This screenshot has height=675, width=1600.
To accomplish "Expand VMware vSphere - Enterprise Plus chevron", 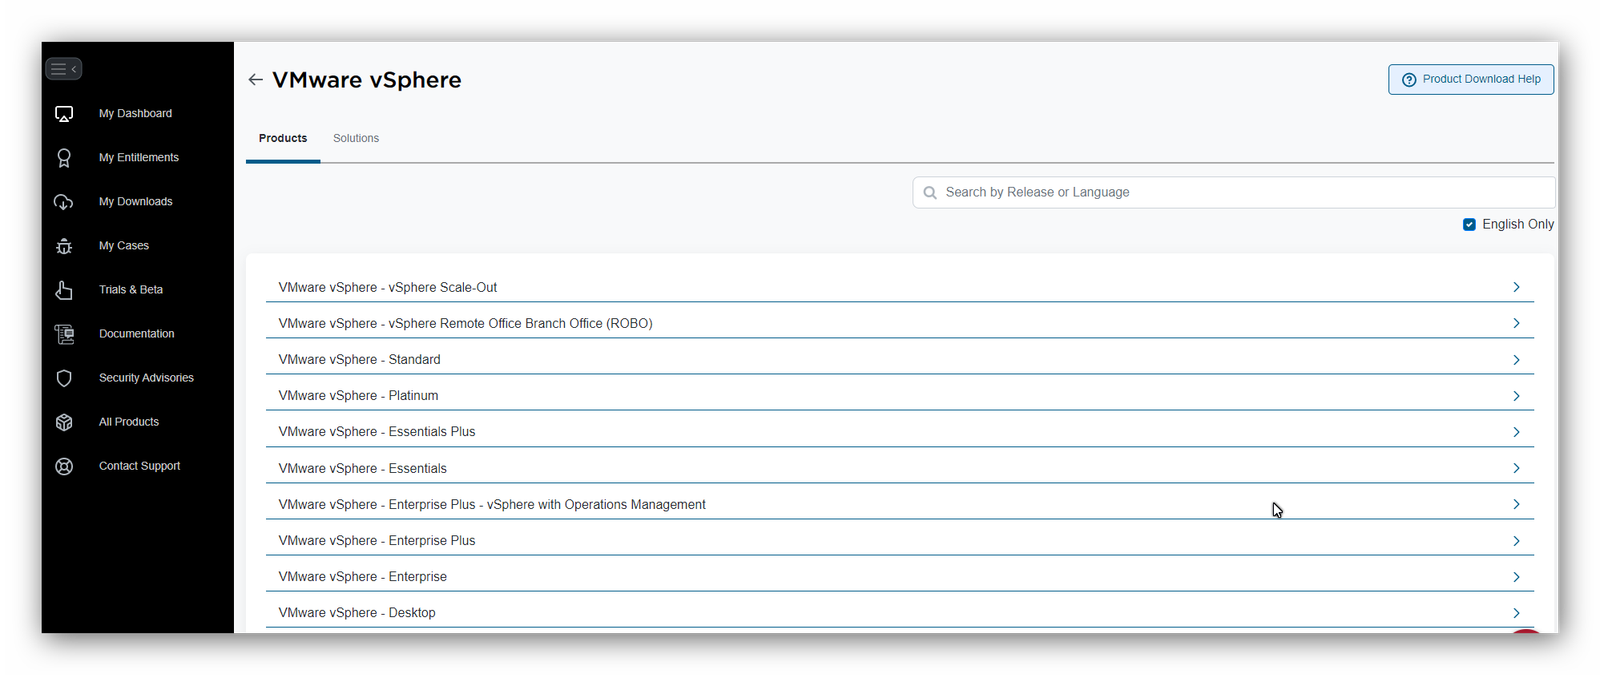I will click(x=1516, y=541).
